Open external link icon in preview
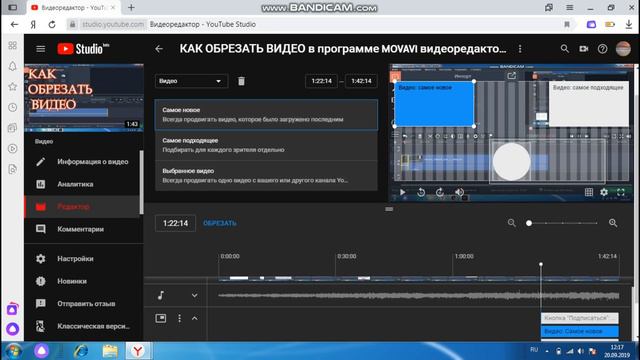The height and width of the screenshot is (360, 640). pos(511,76)
